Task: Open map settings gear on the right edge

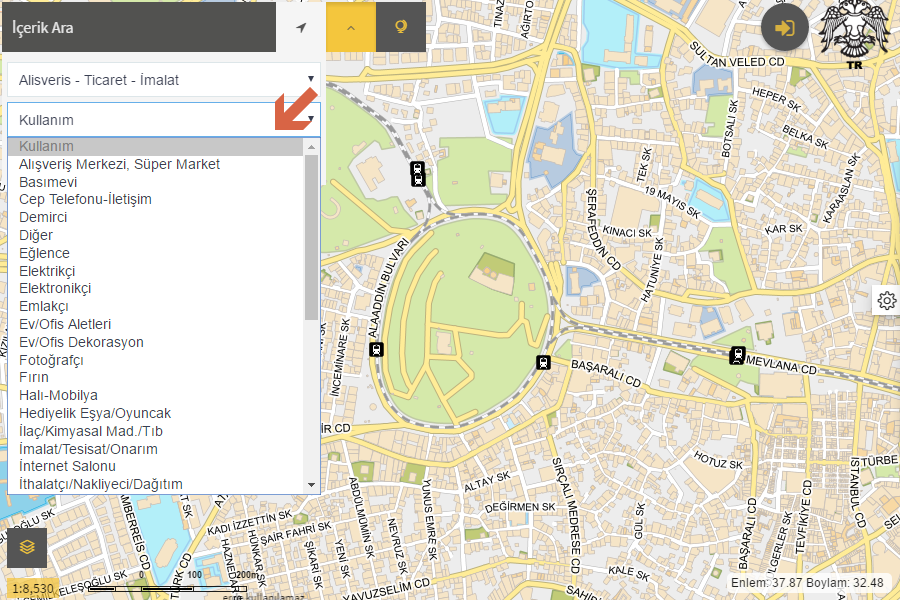Action: [886, 300]
